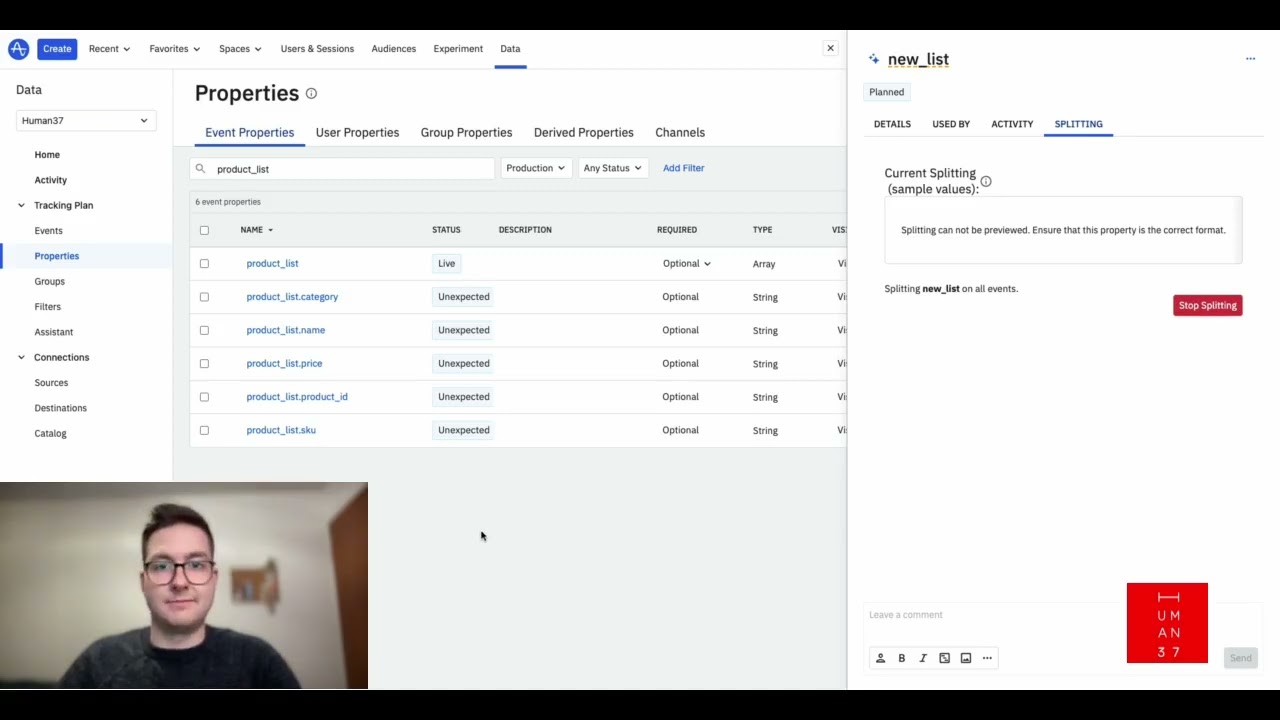Check the box for product_list.product_id row
Image resolution: width=1280 pixels, height=720 pixels.
coord(204,397)
